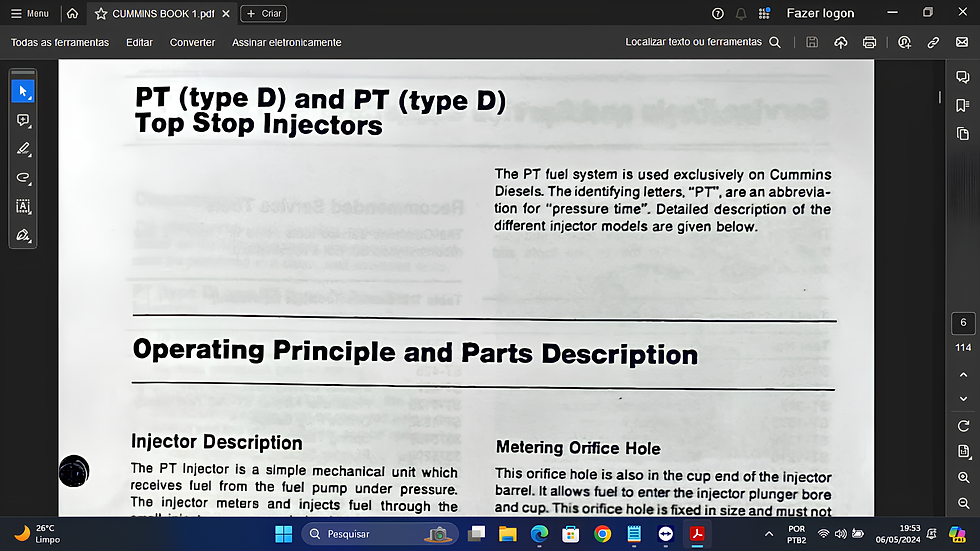Open the Notepad app on taskbar

(x=634, y=534)
